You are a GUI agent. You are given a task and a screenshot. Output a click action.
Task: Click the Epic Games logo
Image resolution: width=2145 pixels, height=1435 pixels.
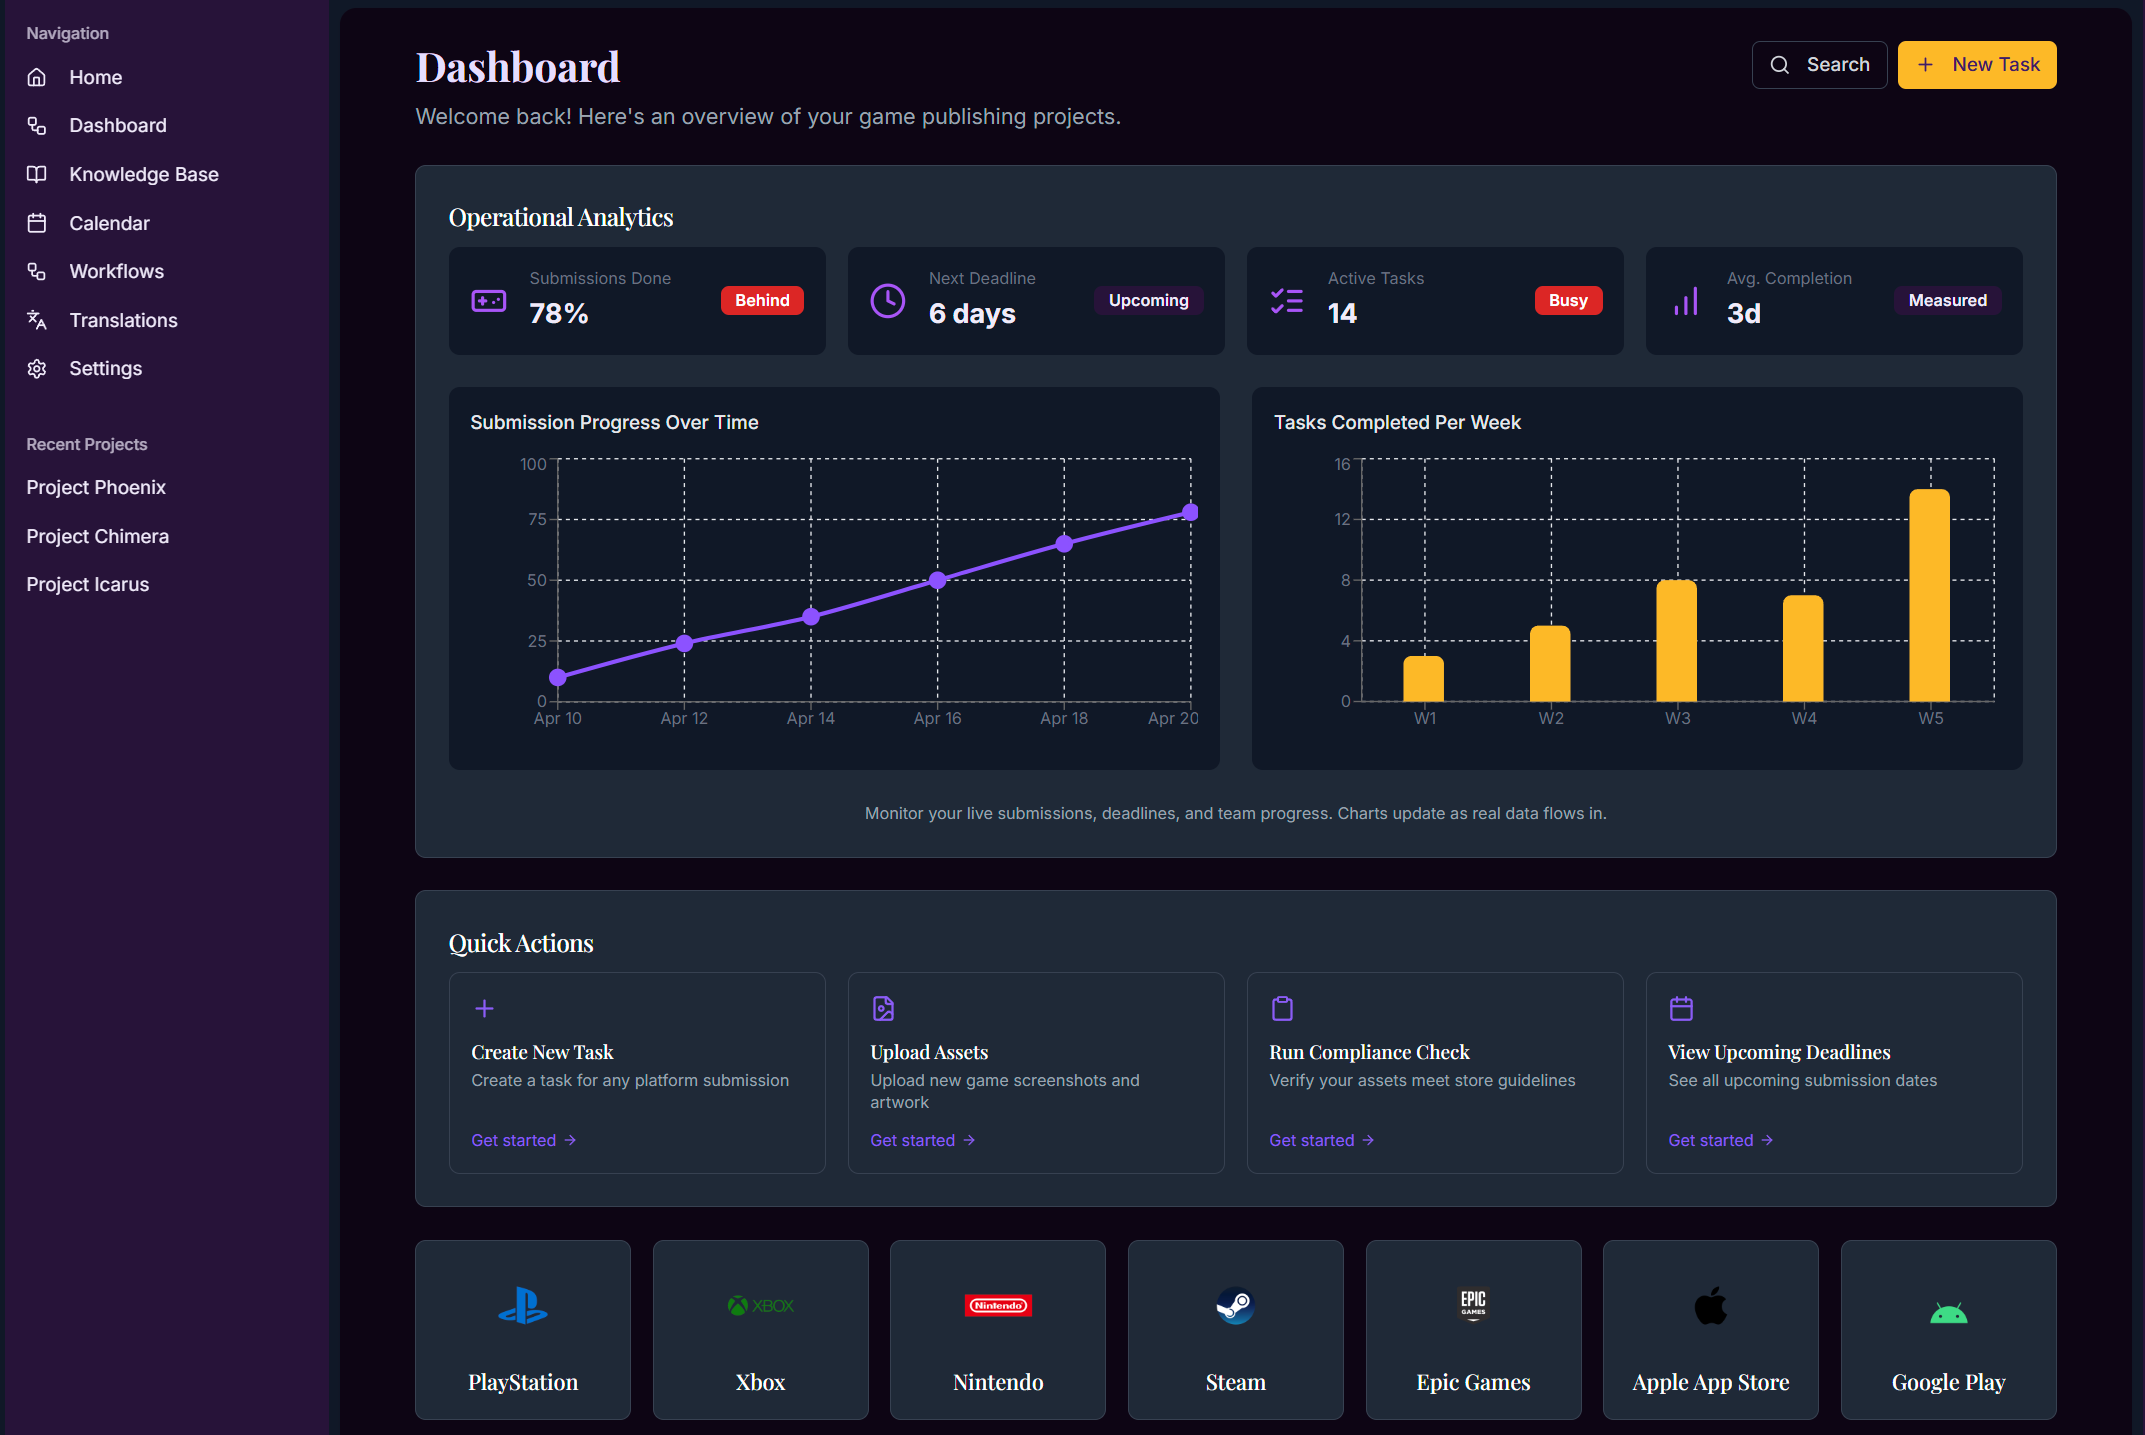(x=1473, y=1304)
